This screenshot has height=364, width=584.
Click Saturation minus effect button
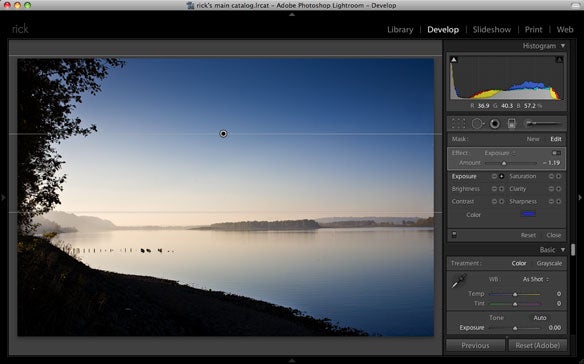point(551,176)
